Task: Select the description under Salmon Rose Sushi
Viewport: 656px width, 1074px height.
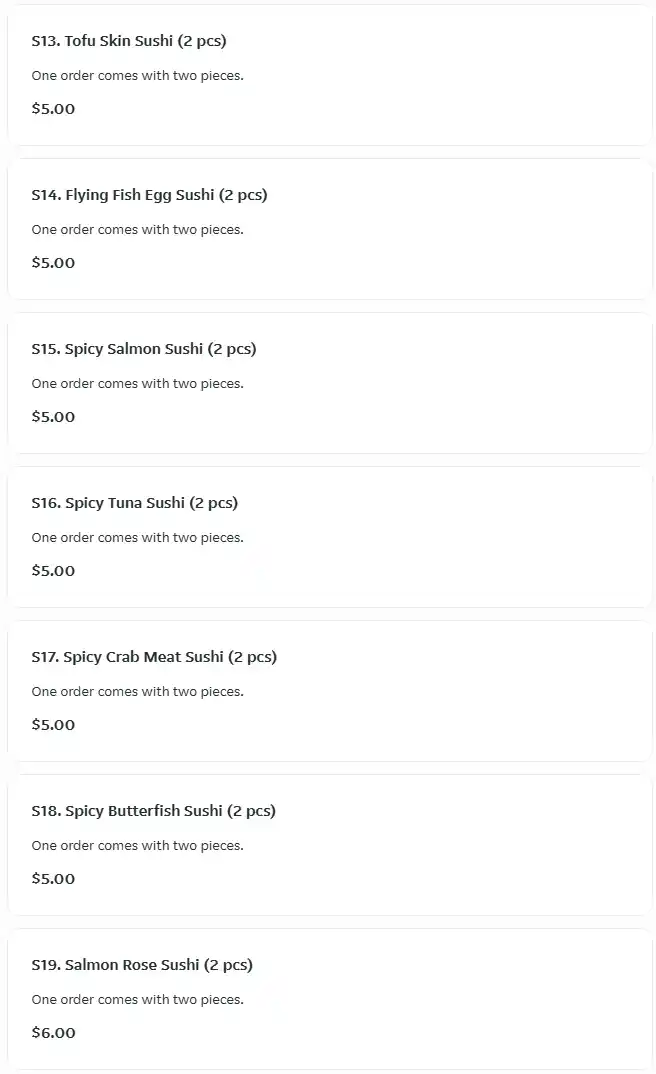Action: (x=137, y=1000)
